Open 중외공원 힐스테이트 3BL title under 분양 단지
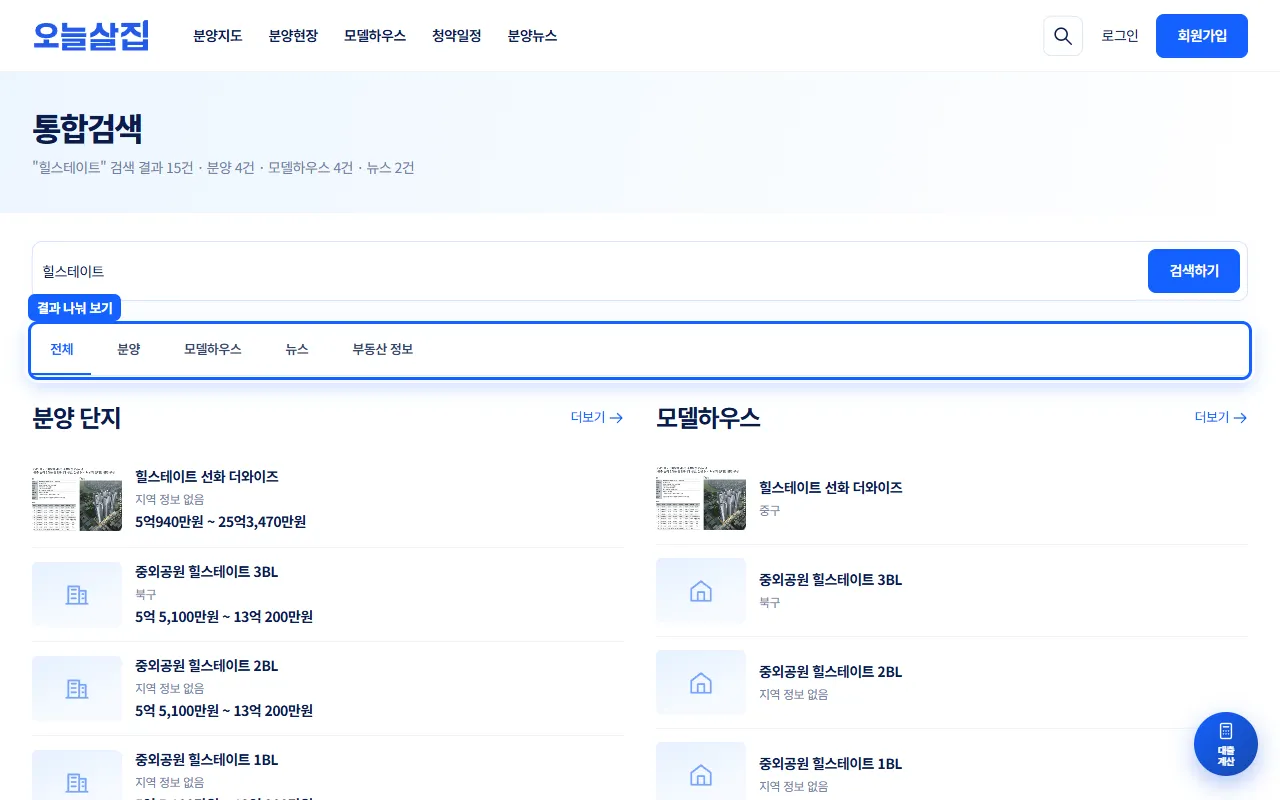1280x800 pixels. 207,572
